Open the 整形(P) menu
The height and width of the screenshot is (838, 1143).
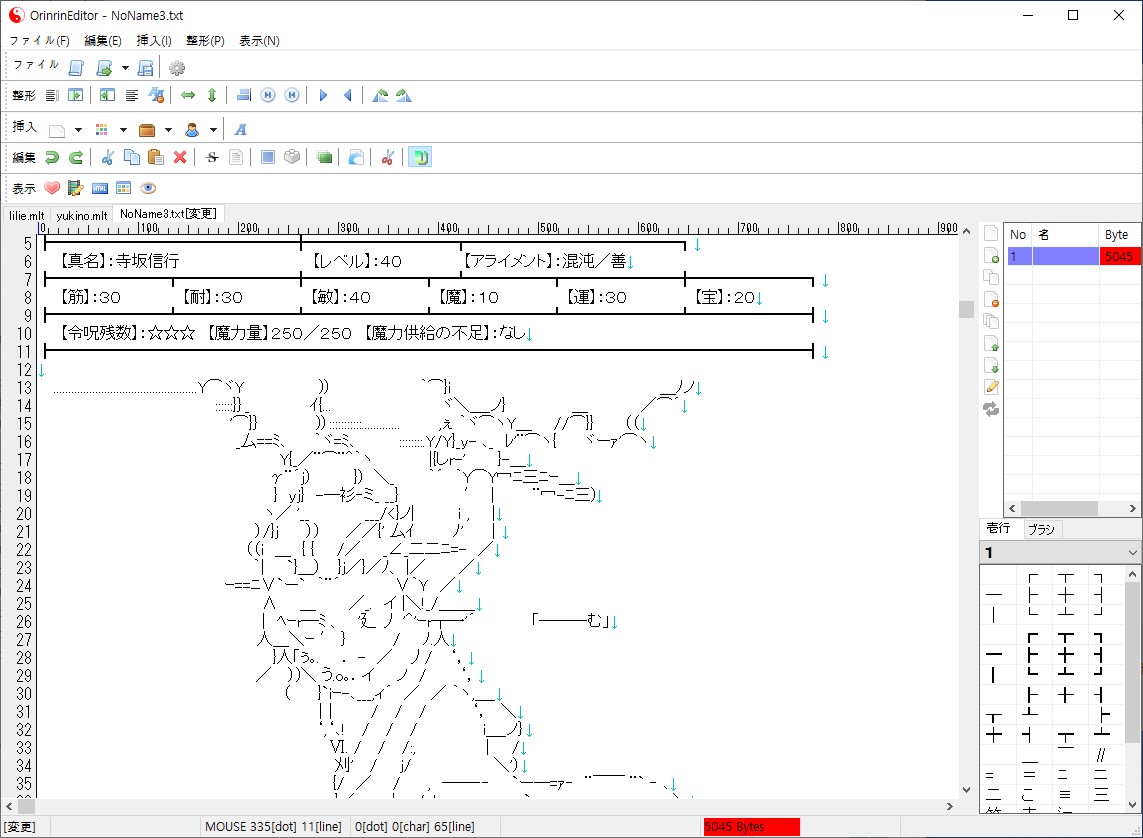[x=205, y=41]
